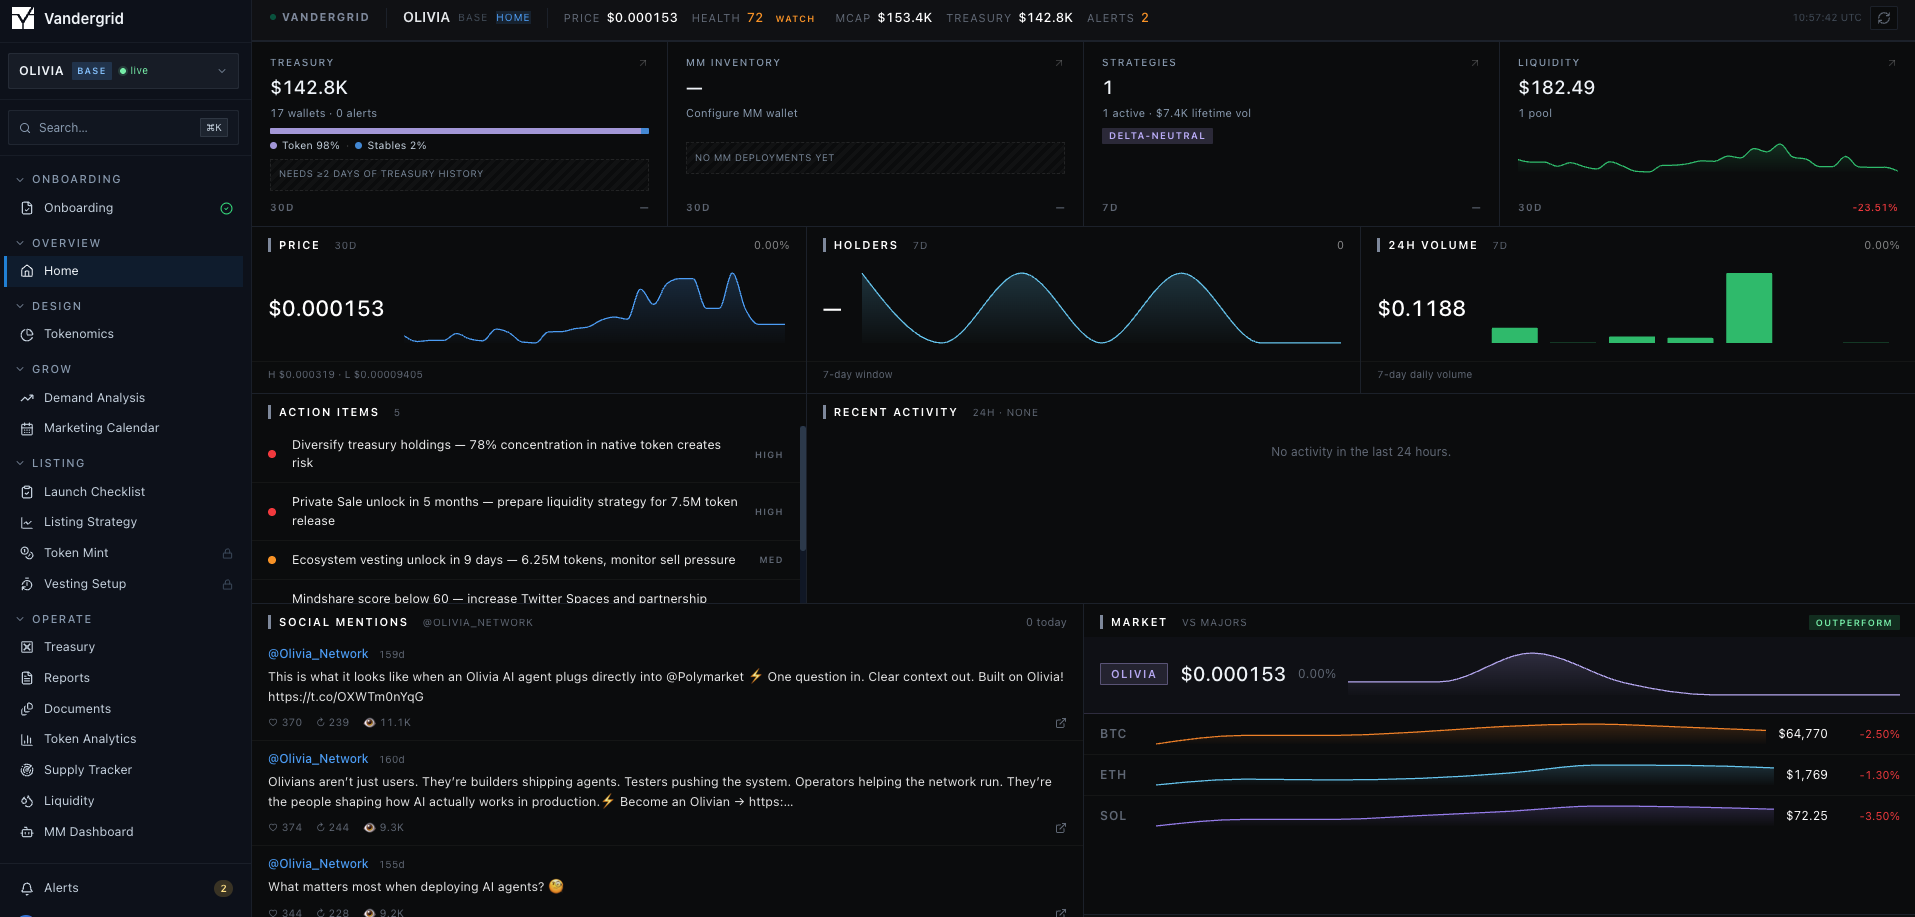
Task: Open @Olivia_Network link on 155d tweet
Action: tap(318, 864)
